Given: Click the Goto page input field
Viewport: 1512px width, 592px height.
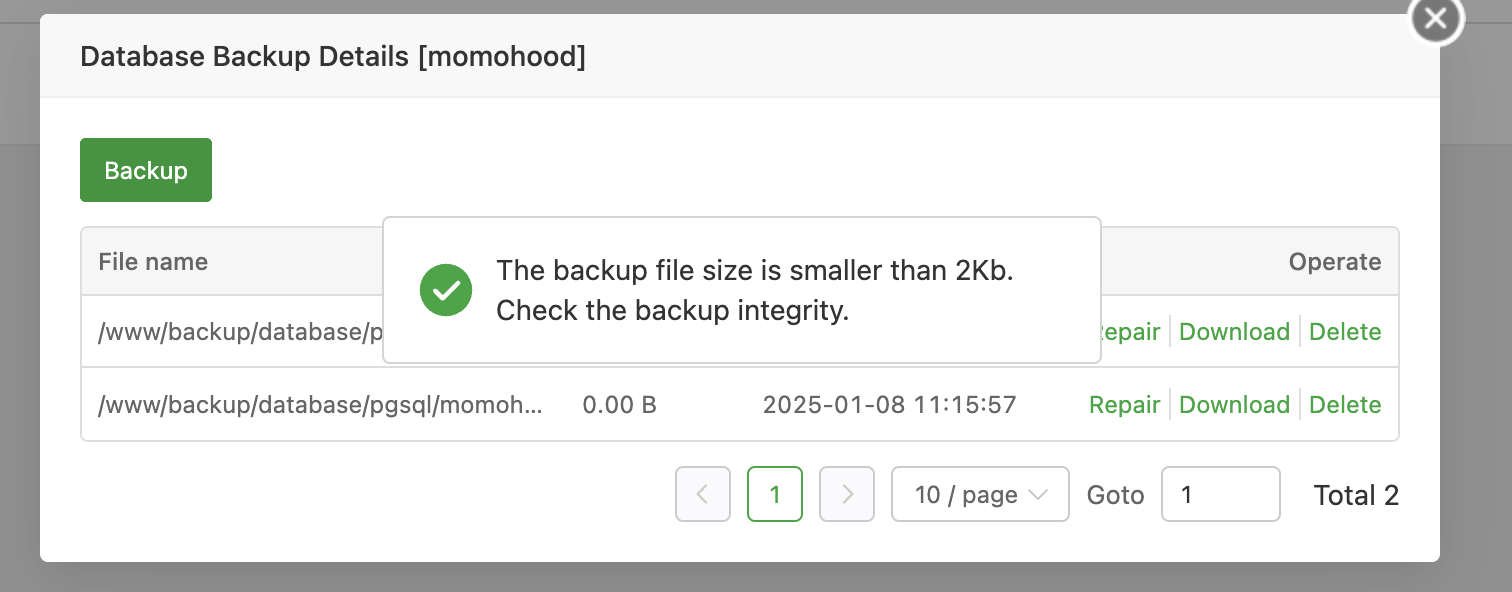Looking at the screenshot, I should [1220, 494].
